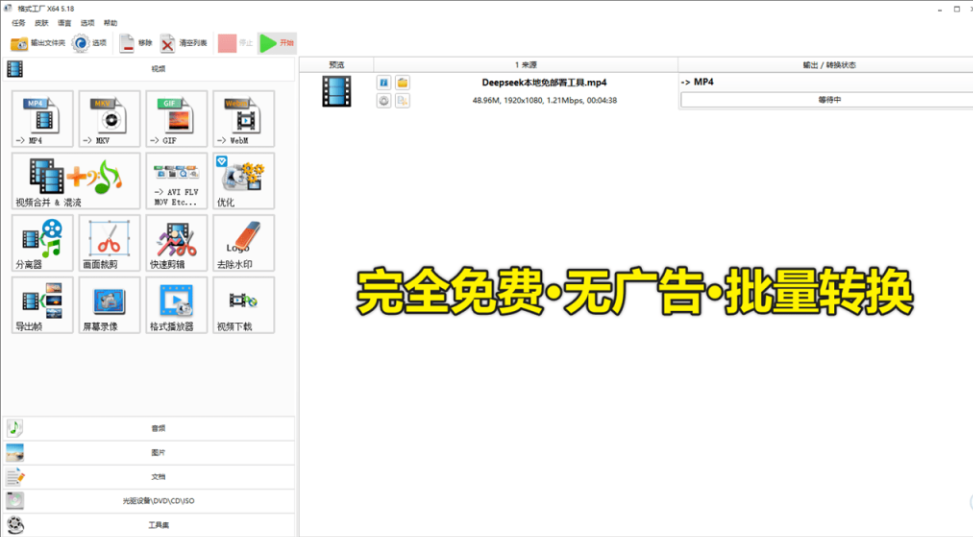
Task: Click the 等待中 waiting progress bar
Action: coord(828,99)
